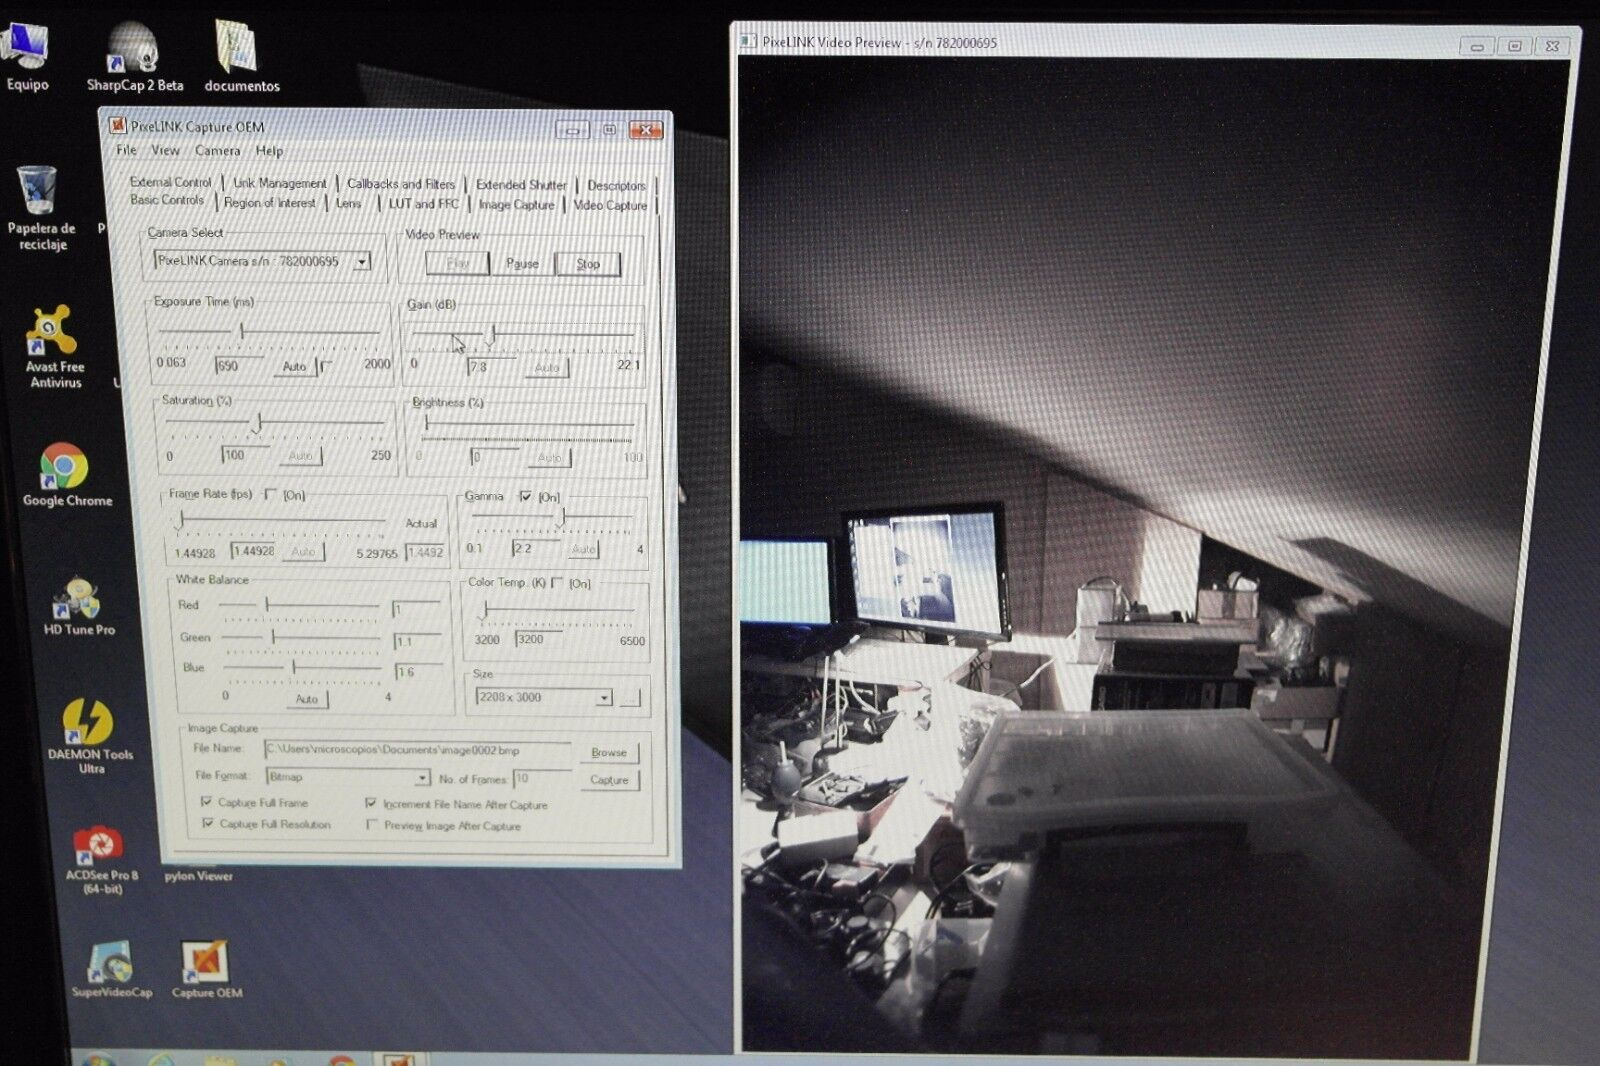The height and width of the screenshot is (1066, 1600).
Task: Click the Gain value field
Action: 492,368
